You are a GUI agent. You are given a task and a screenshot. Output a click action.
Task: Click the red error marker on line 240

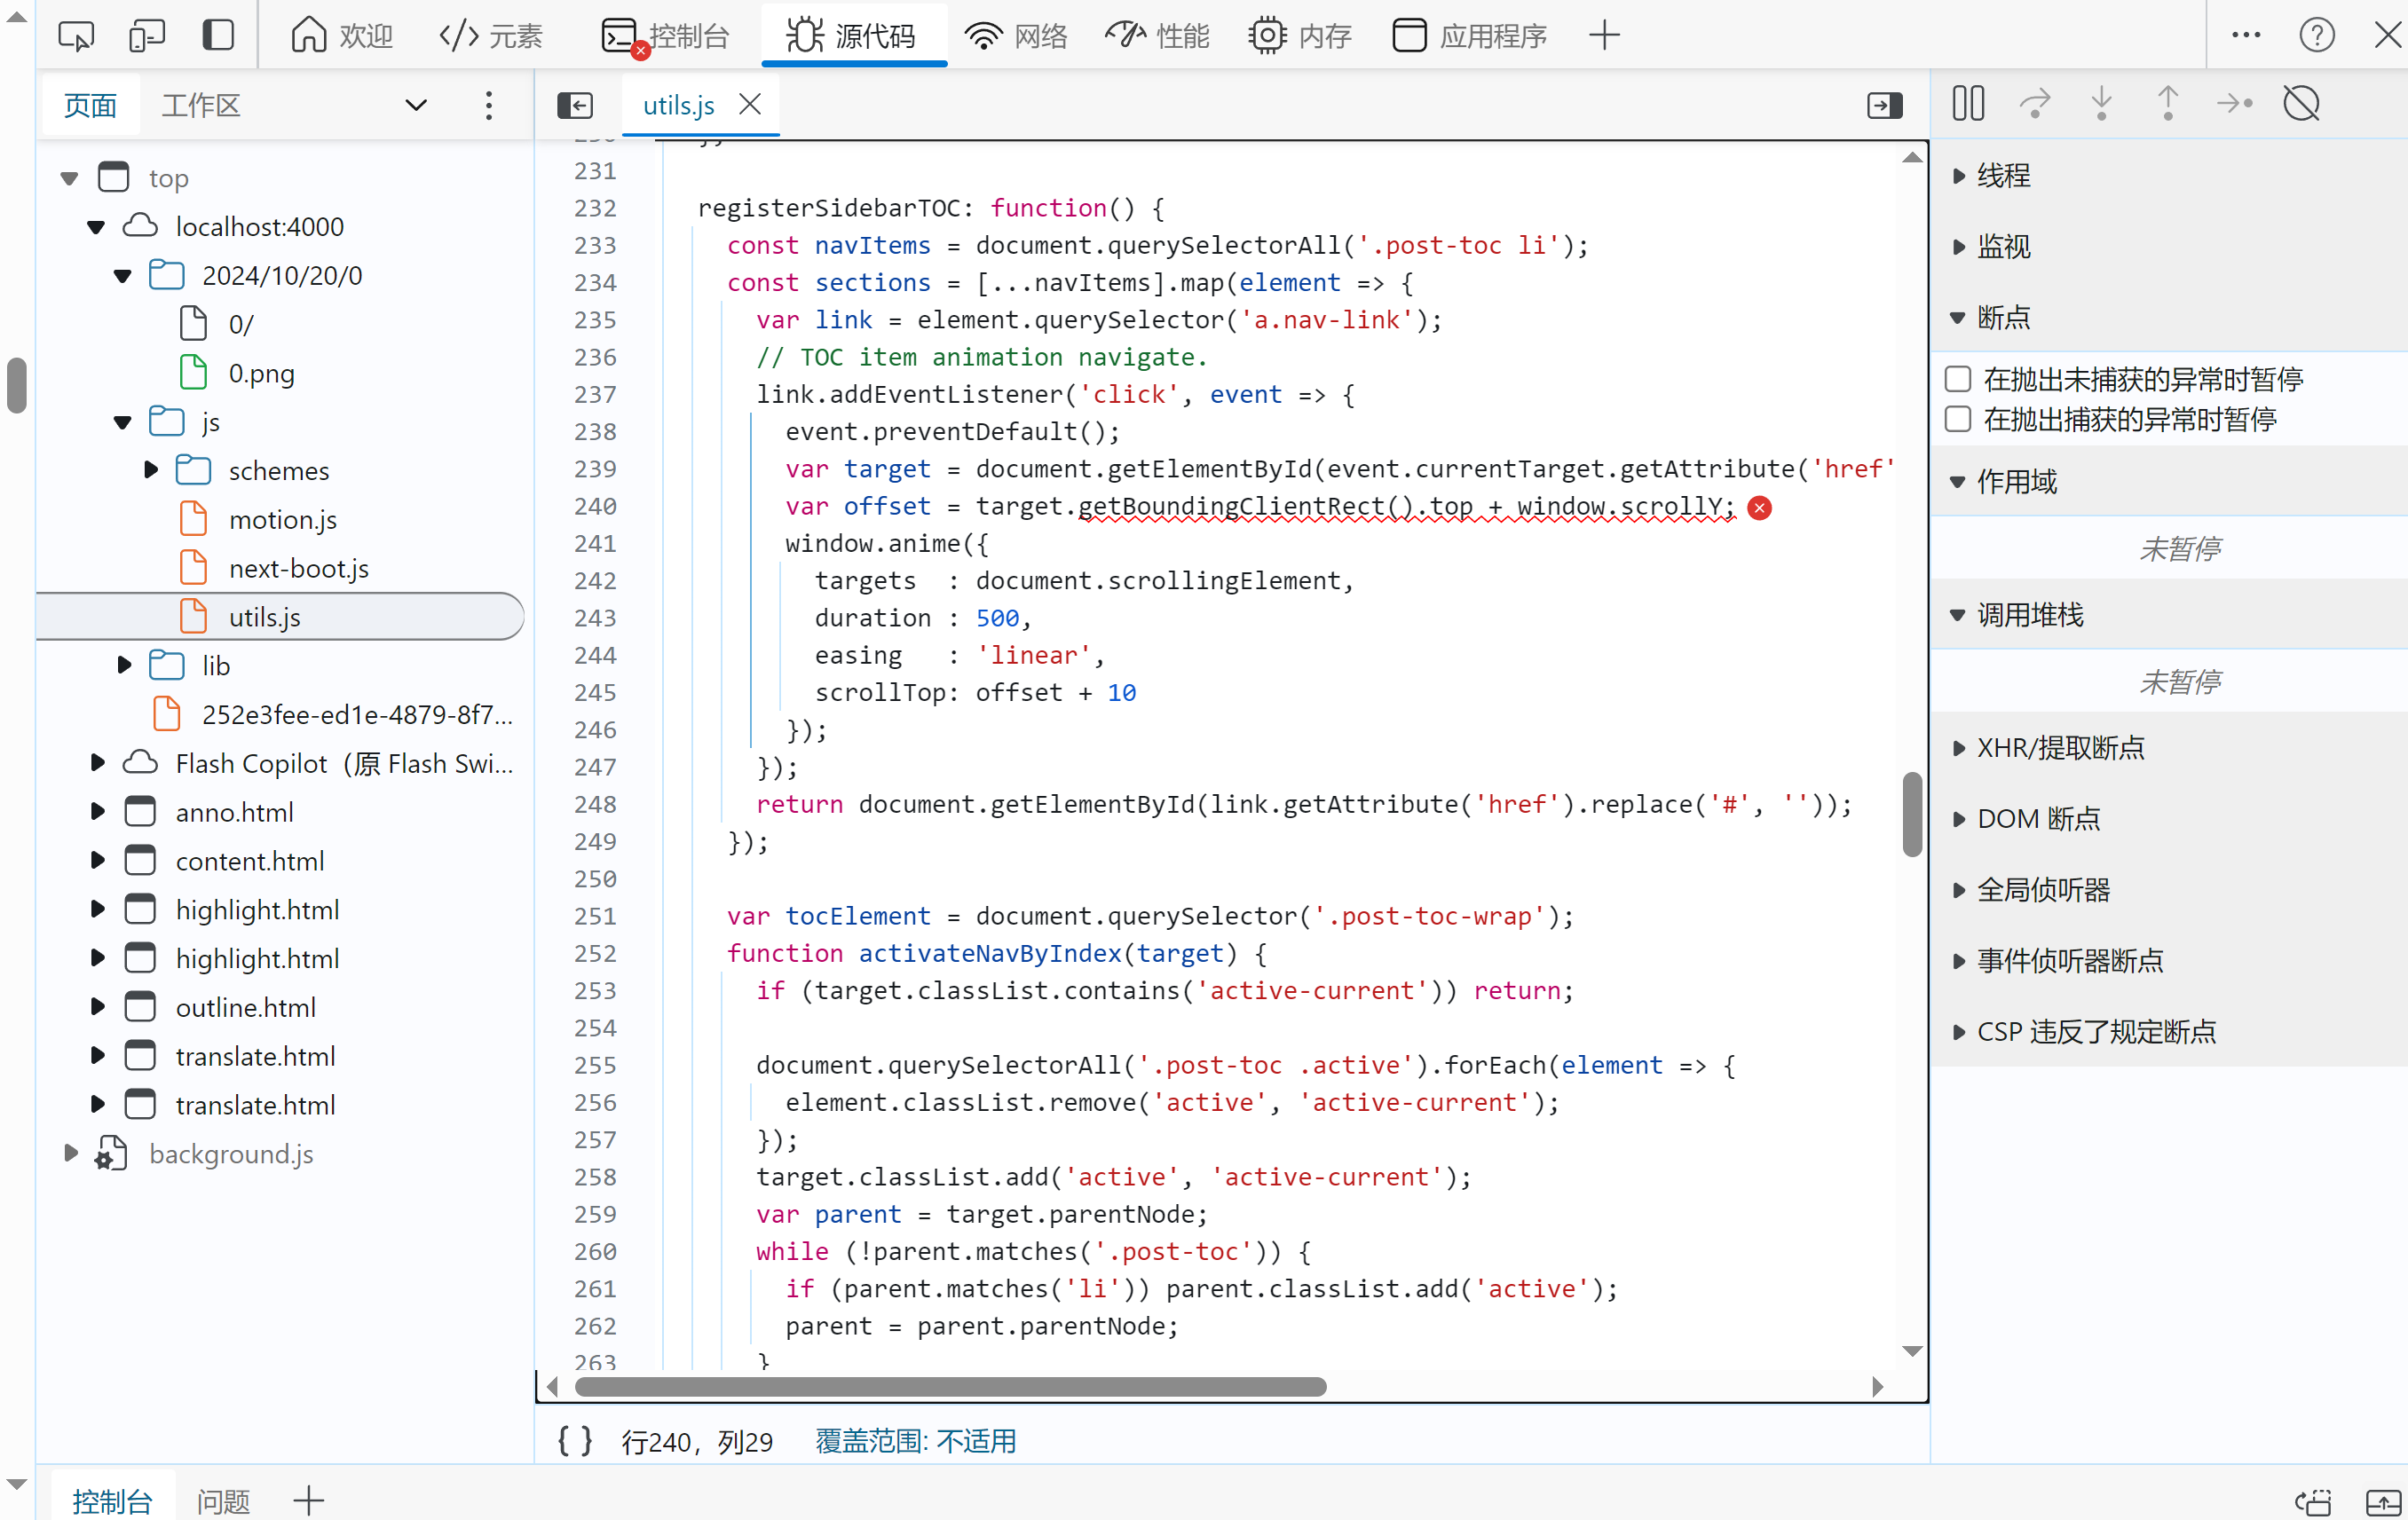1759,508
